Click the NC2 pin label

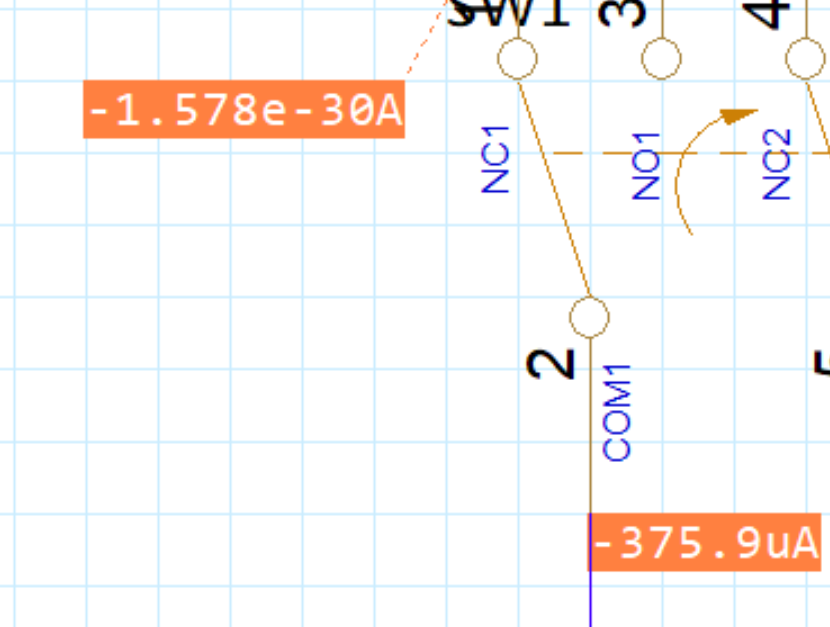[778, 164]
